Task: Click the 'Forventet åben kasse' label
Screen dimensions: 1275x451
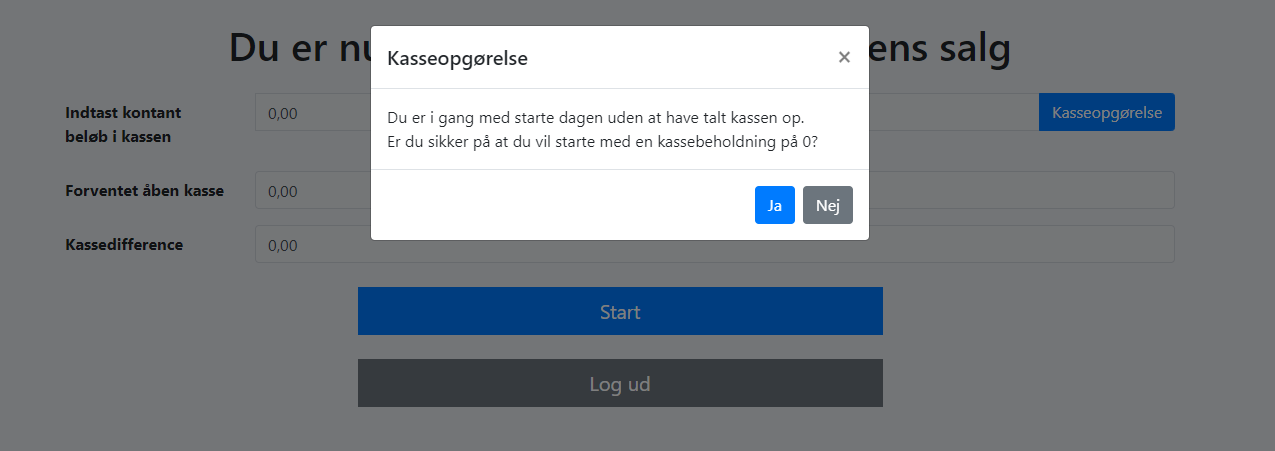Action: point(144,190)
